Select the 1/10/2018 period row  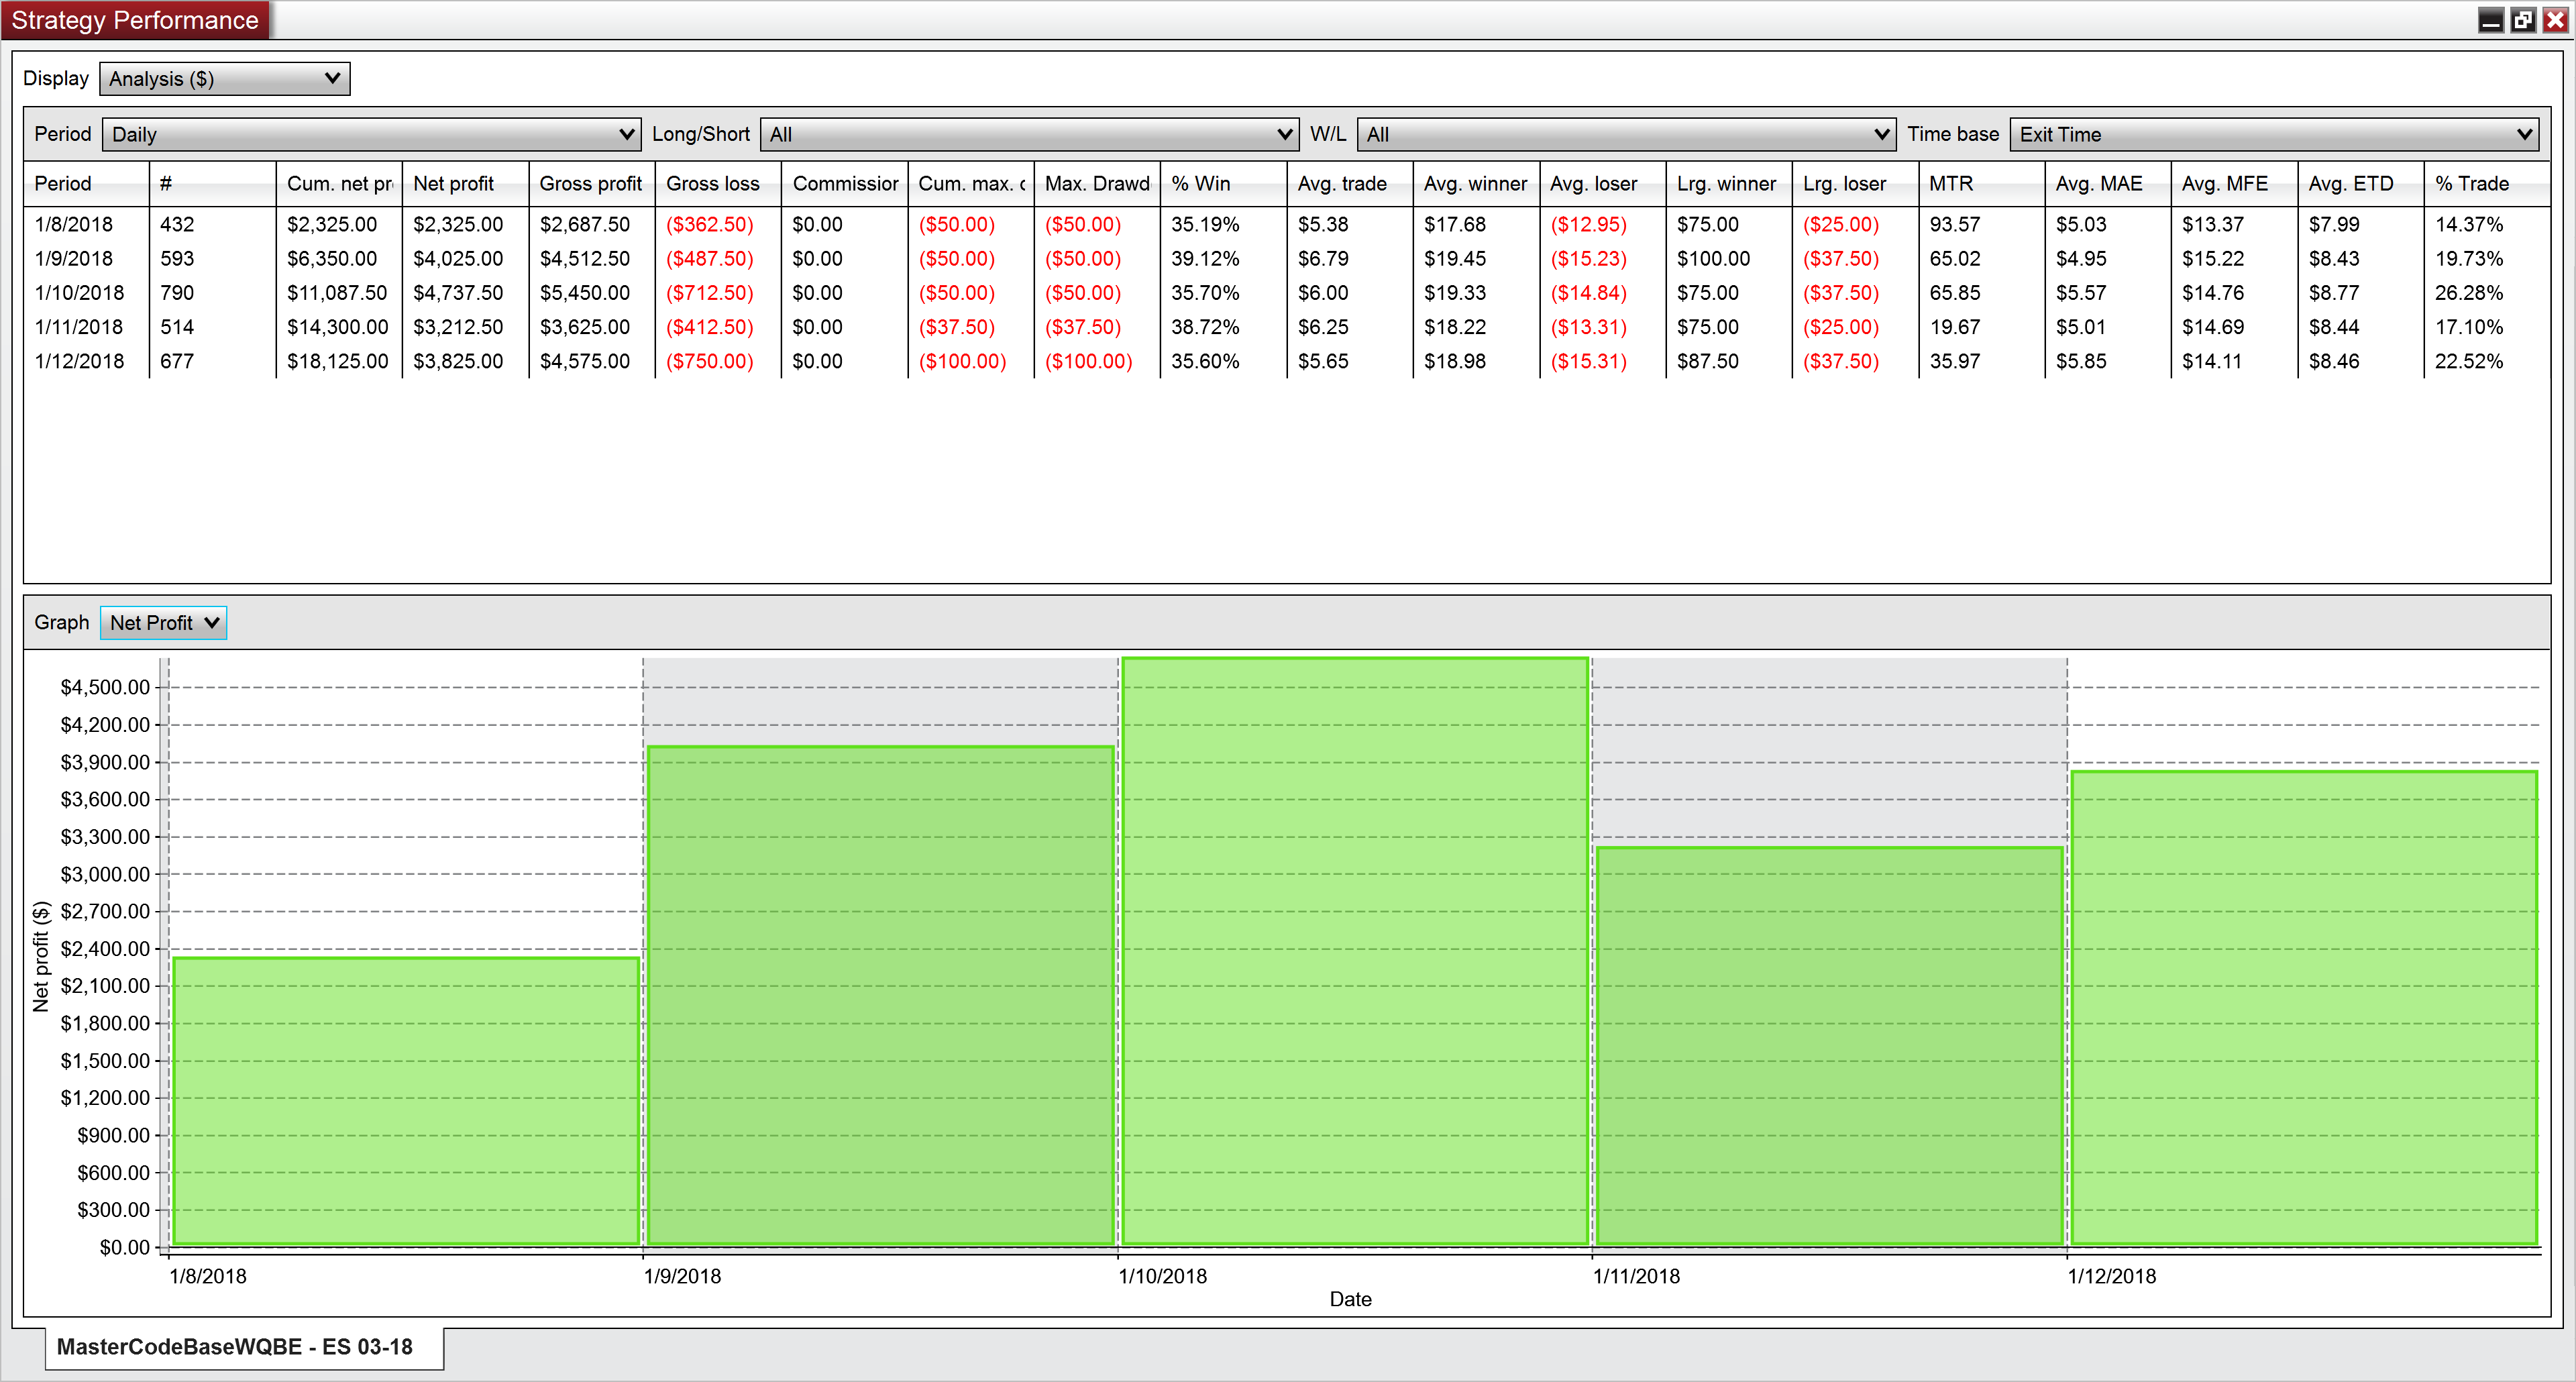tap(1287, 293)
